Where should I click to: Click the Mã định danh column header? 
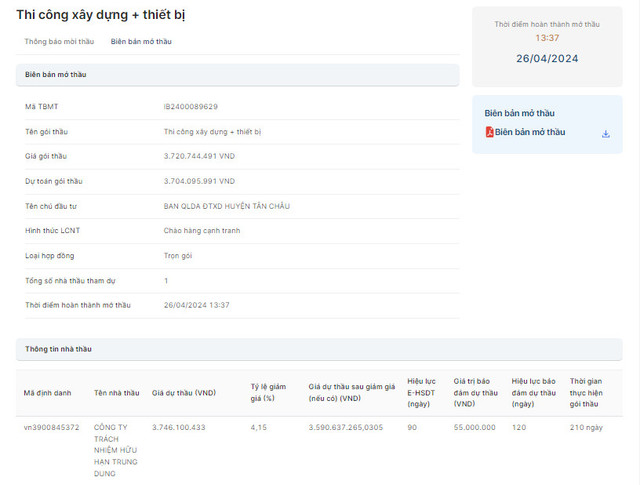click(45, 393)
